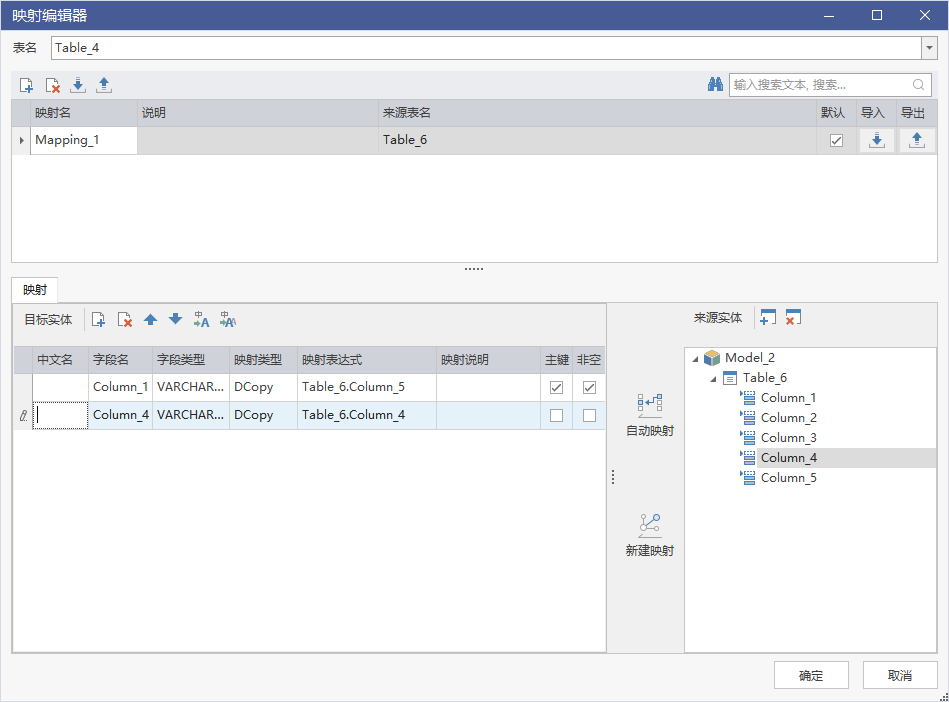Click the 自动映射 auto mapping button
Image resolution: width=949 pixels, height=702 pixels.
pos(650,415)
